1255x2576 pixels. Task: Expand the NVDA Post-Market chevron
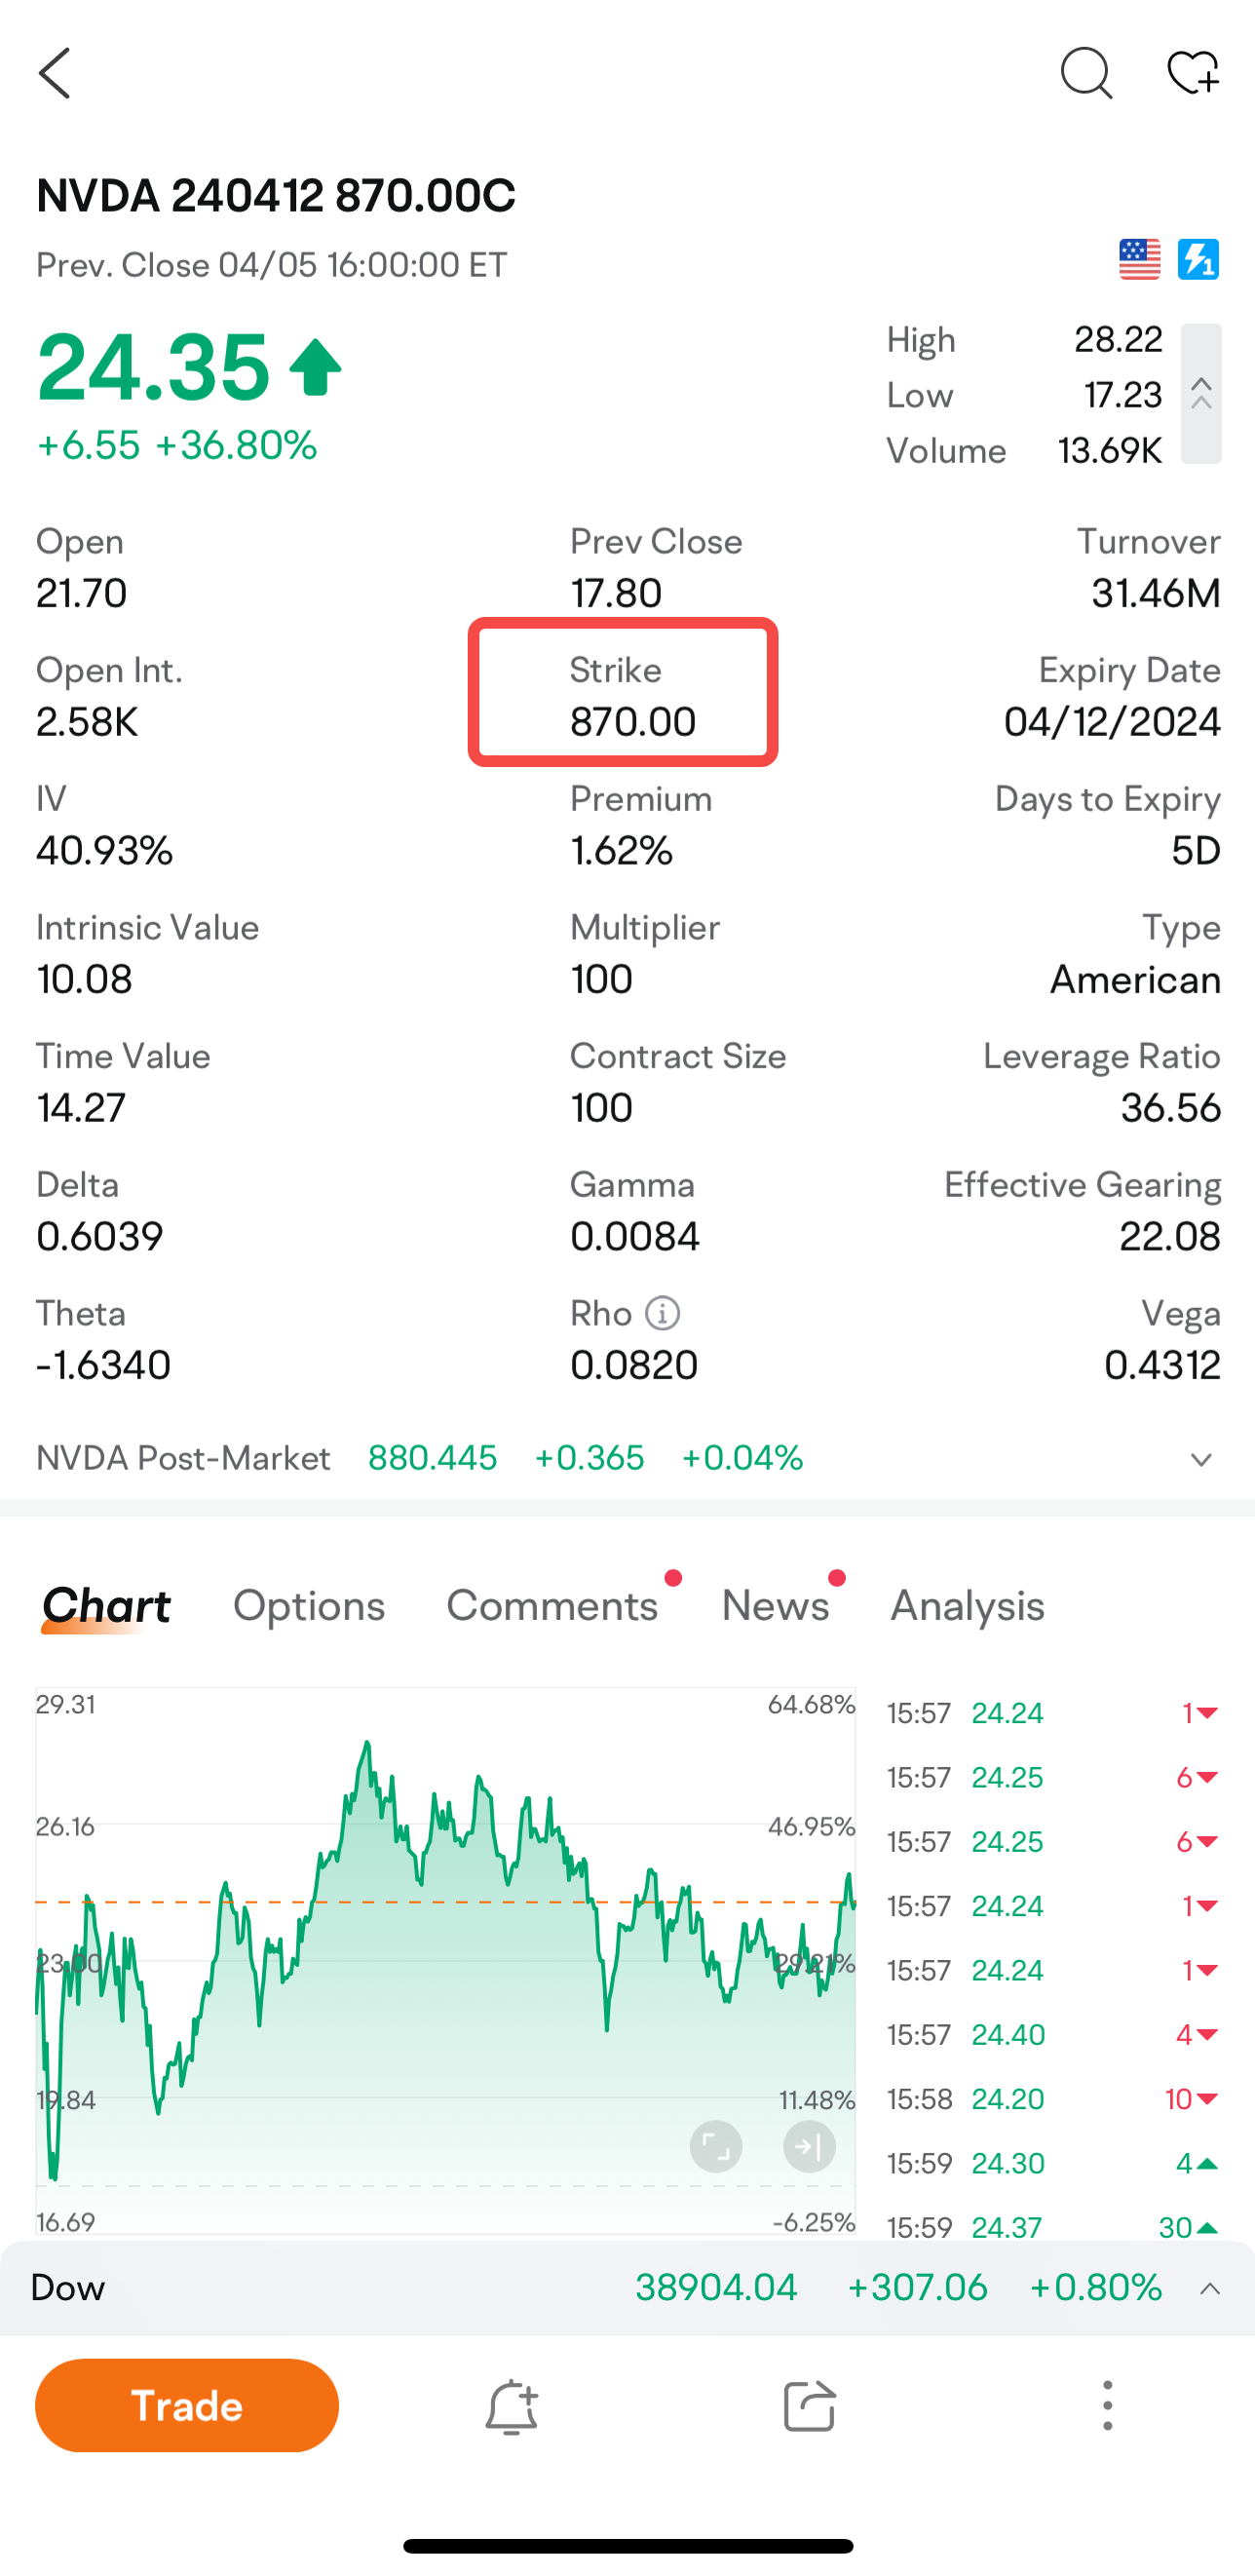click(x=1201, y=1459)
